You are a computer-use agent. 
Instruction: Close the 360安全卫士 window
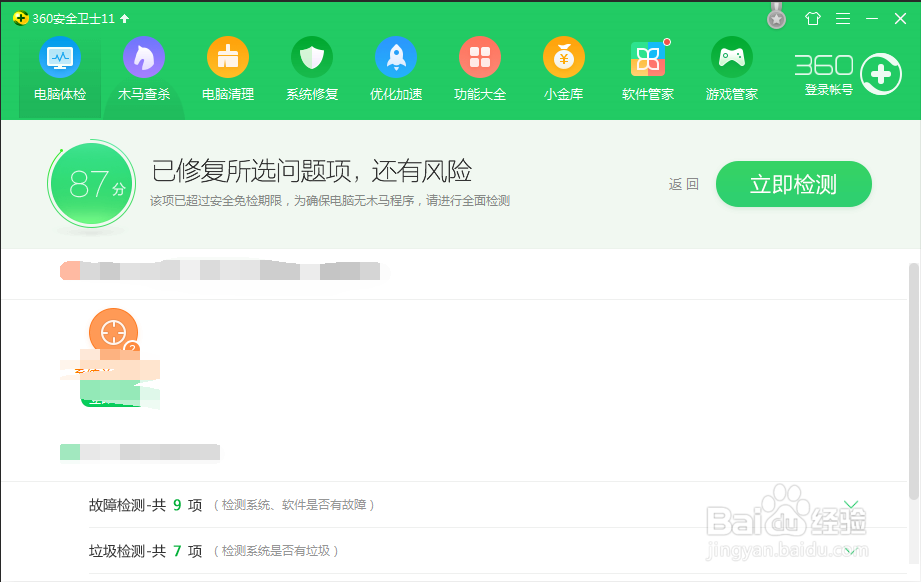(x=900, y=19)
